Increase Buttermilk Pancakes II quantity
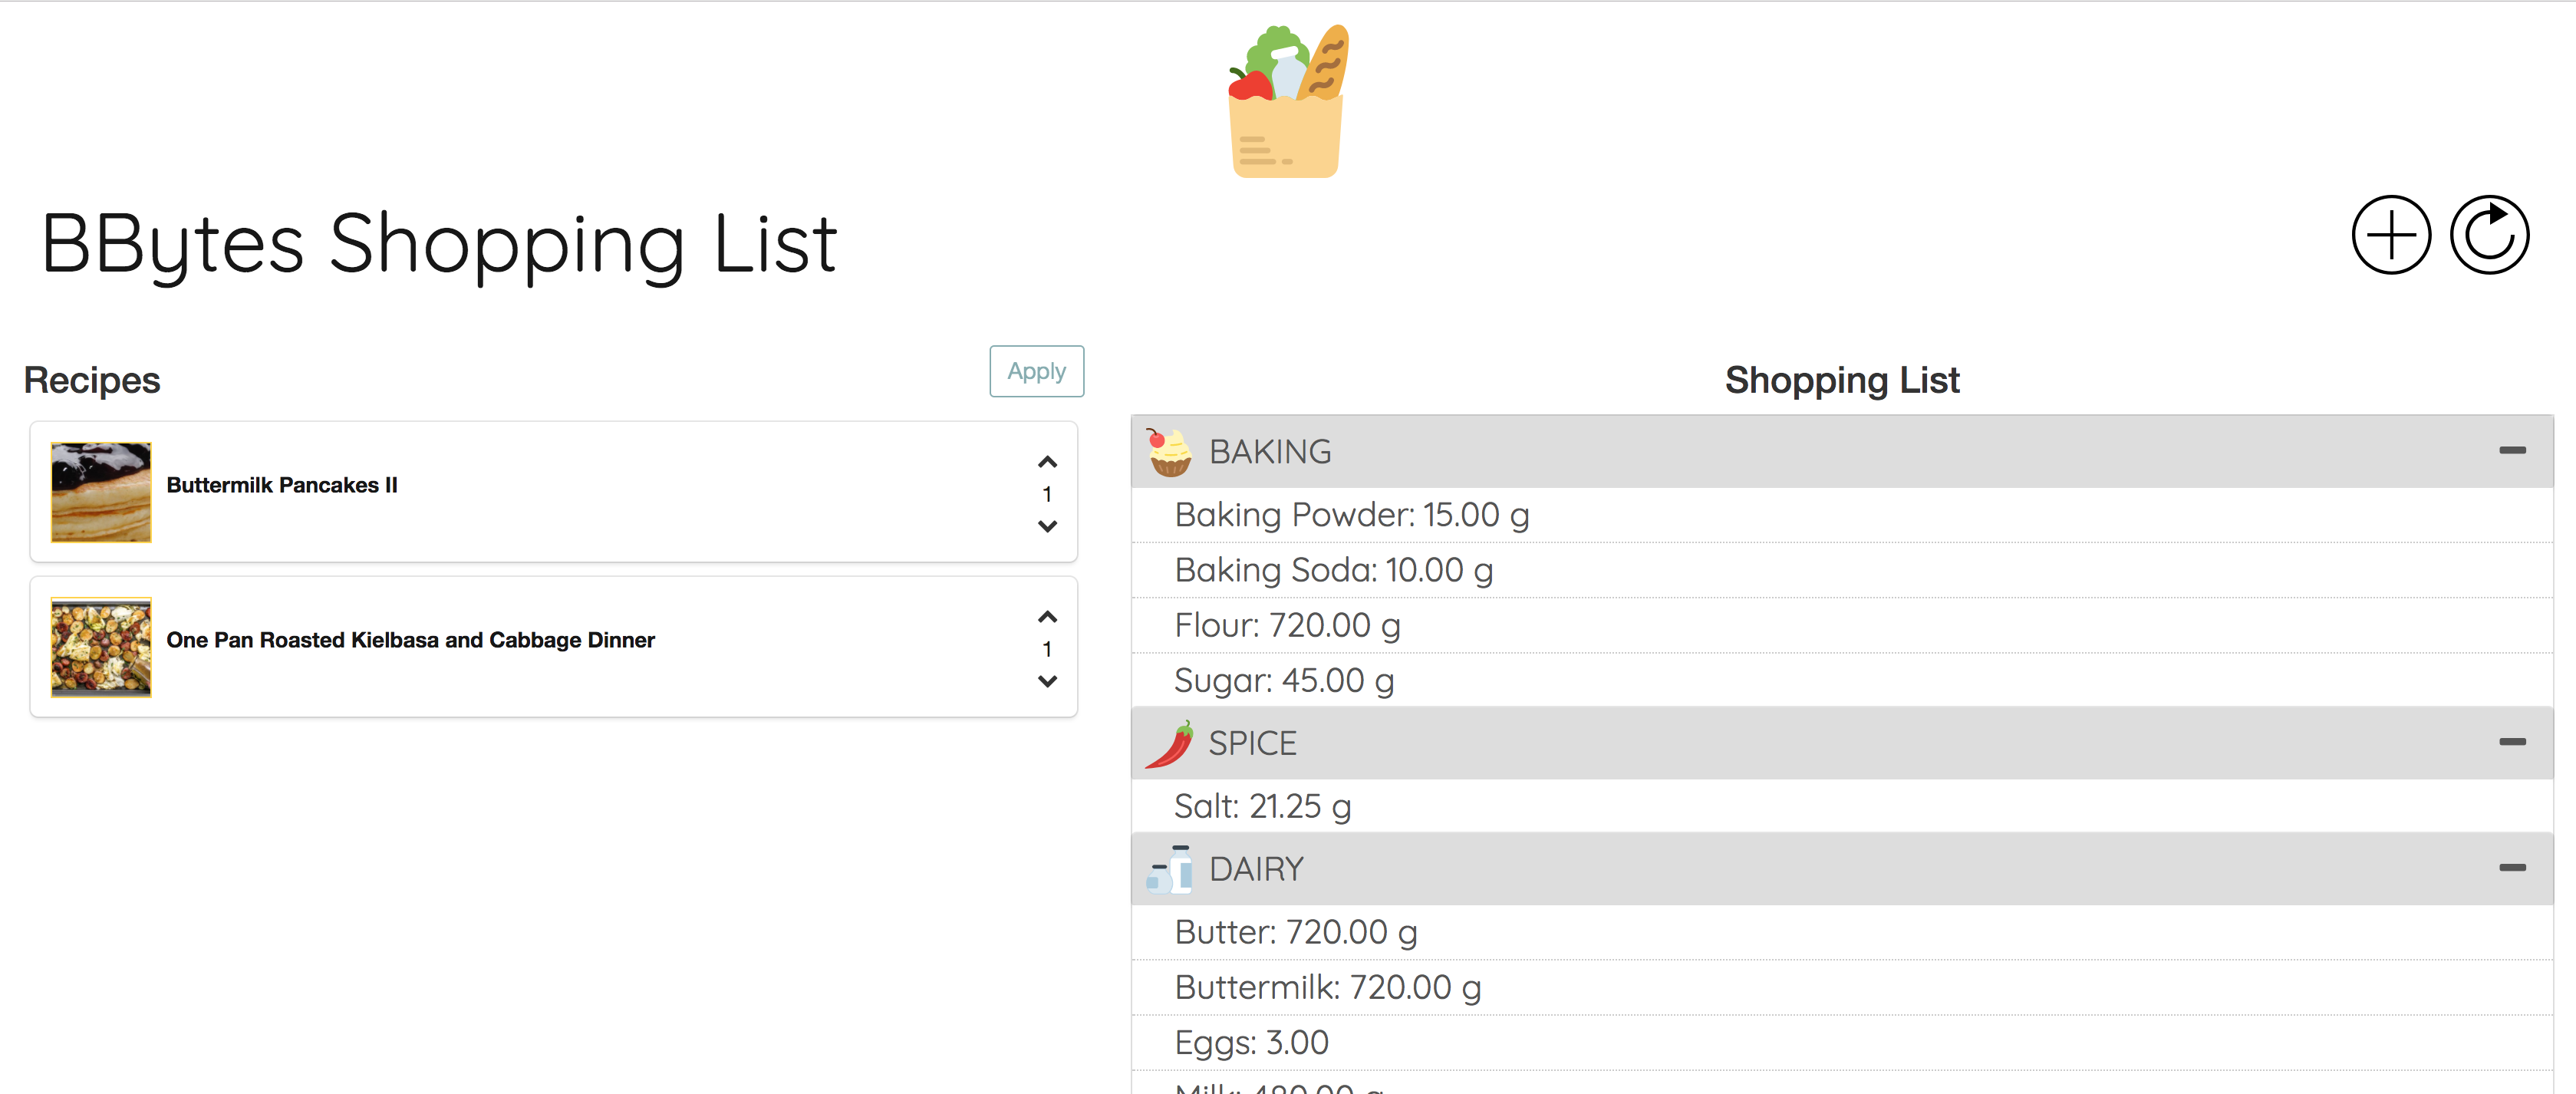Image resolution: width=2576 pixels, height=1094 pixels. (x=1047, y=462)
